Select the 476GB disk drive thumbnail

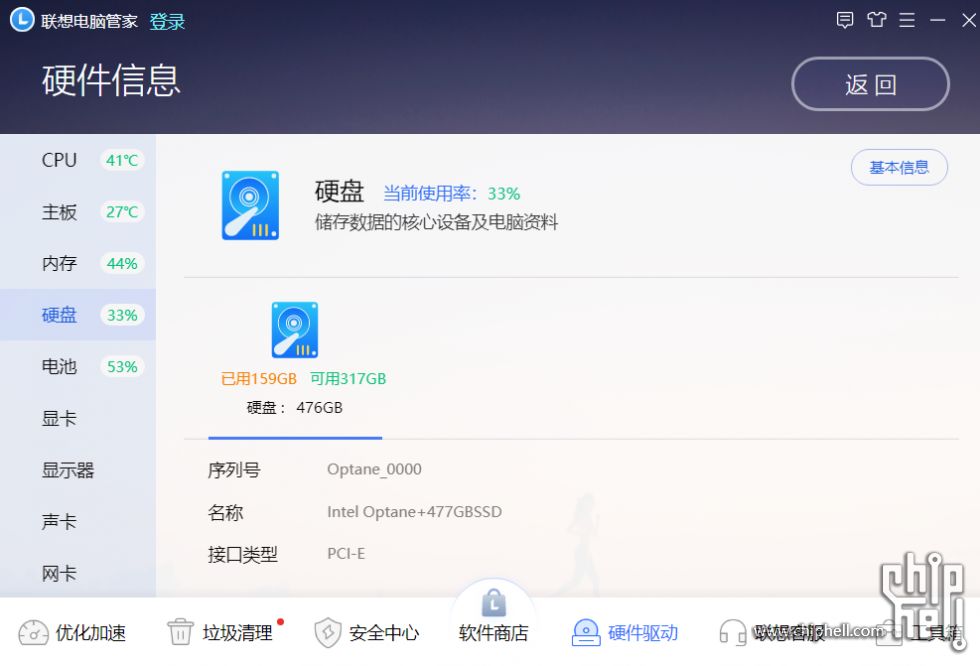click(294, 330)
